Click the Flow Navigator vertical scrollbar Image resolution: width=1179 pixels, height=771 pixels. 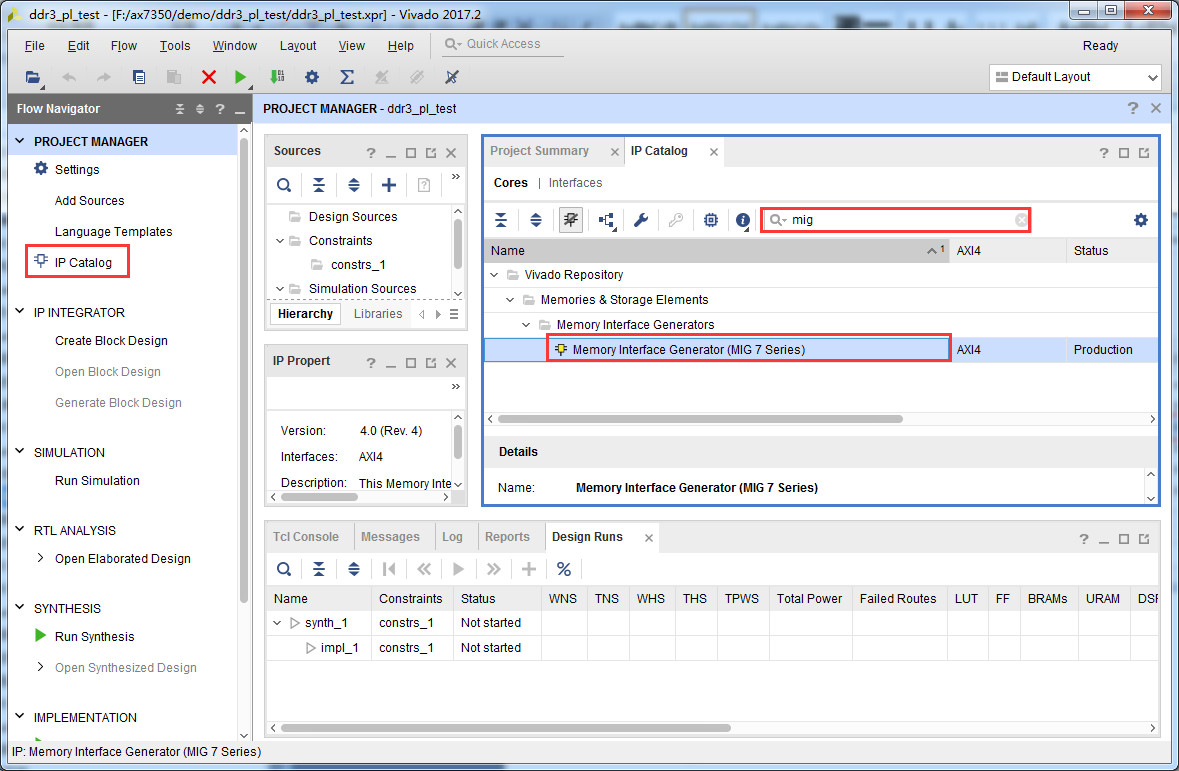(244, 372)
